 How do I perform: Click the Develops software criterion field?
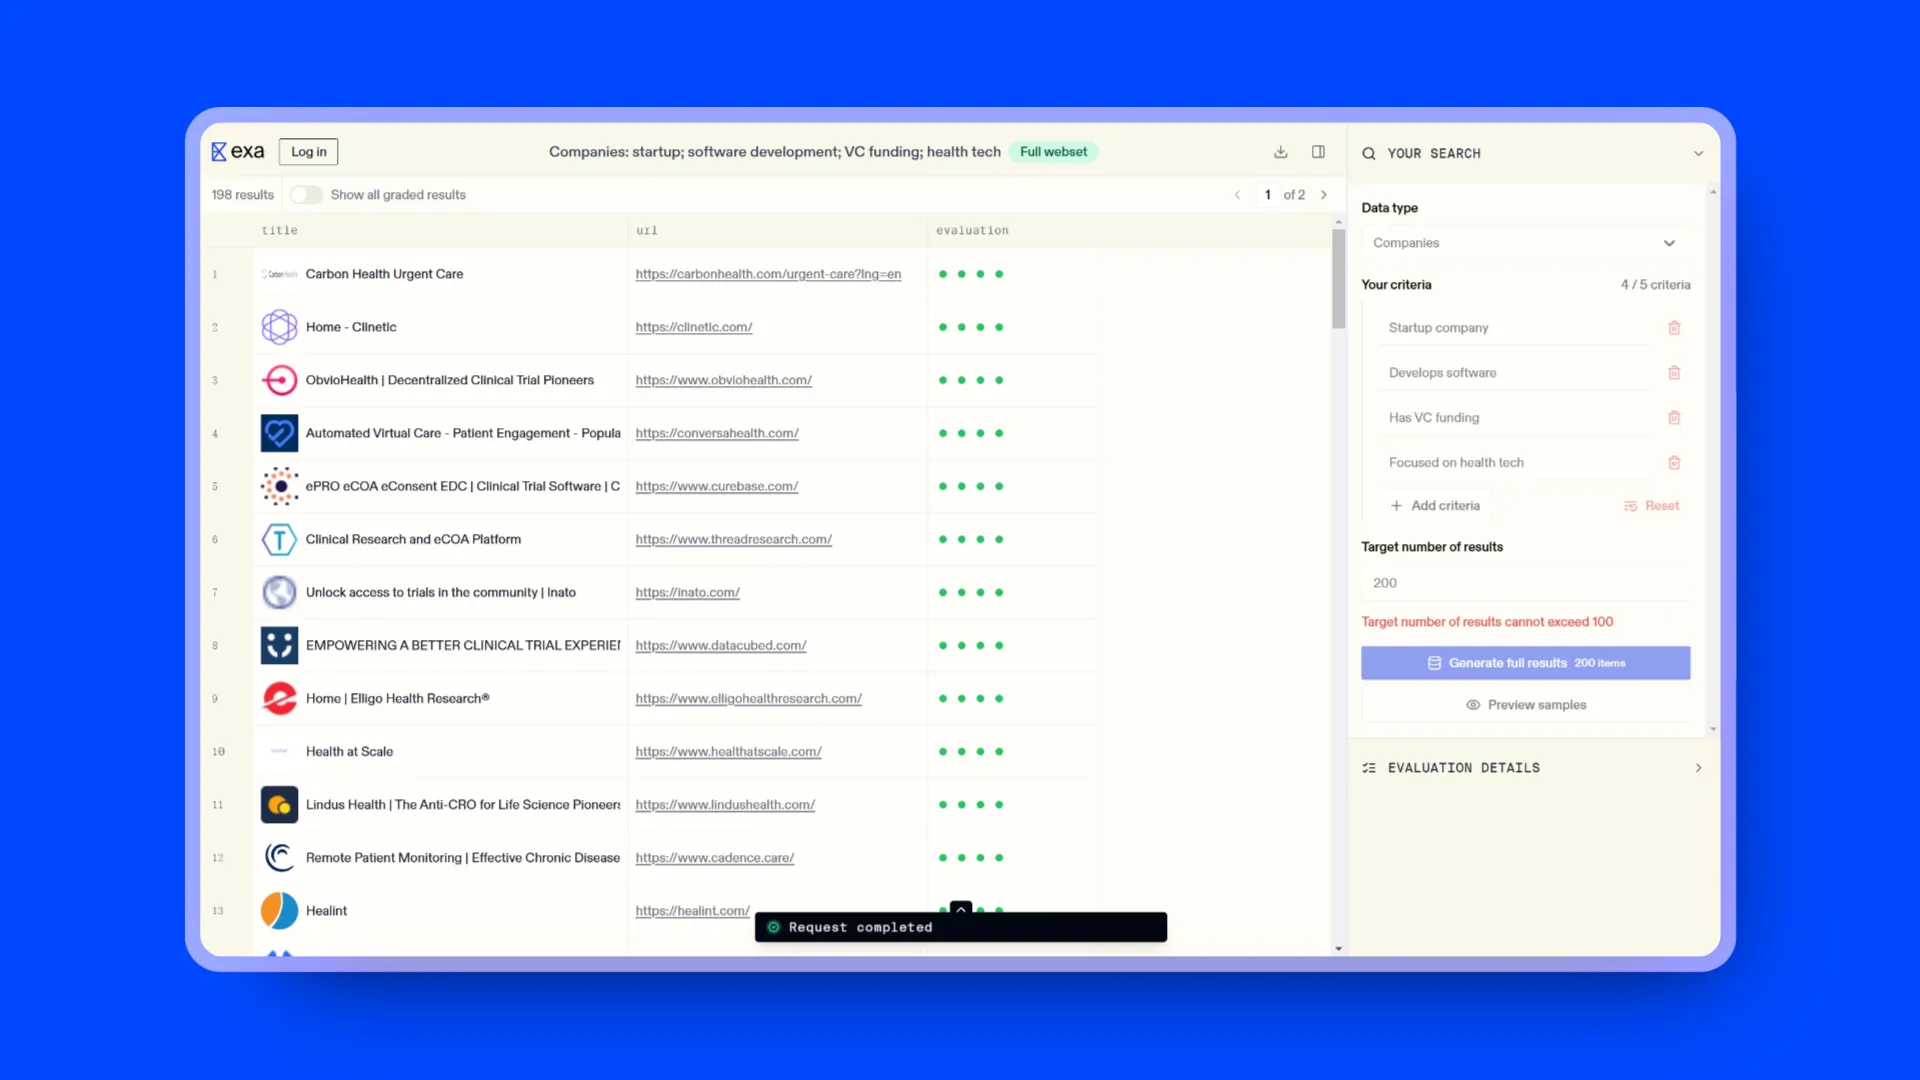(x=1515, y=373)
